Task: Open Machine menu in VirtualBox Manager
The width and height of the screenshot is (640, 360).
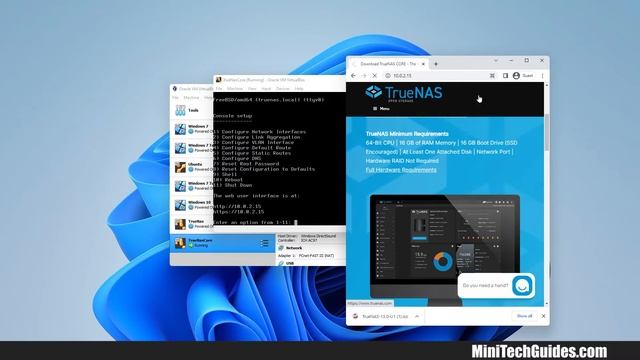Action: tap(191, 98)
